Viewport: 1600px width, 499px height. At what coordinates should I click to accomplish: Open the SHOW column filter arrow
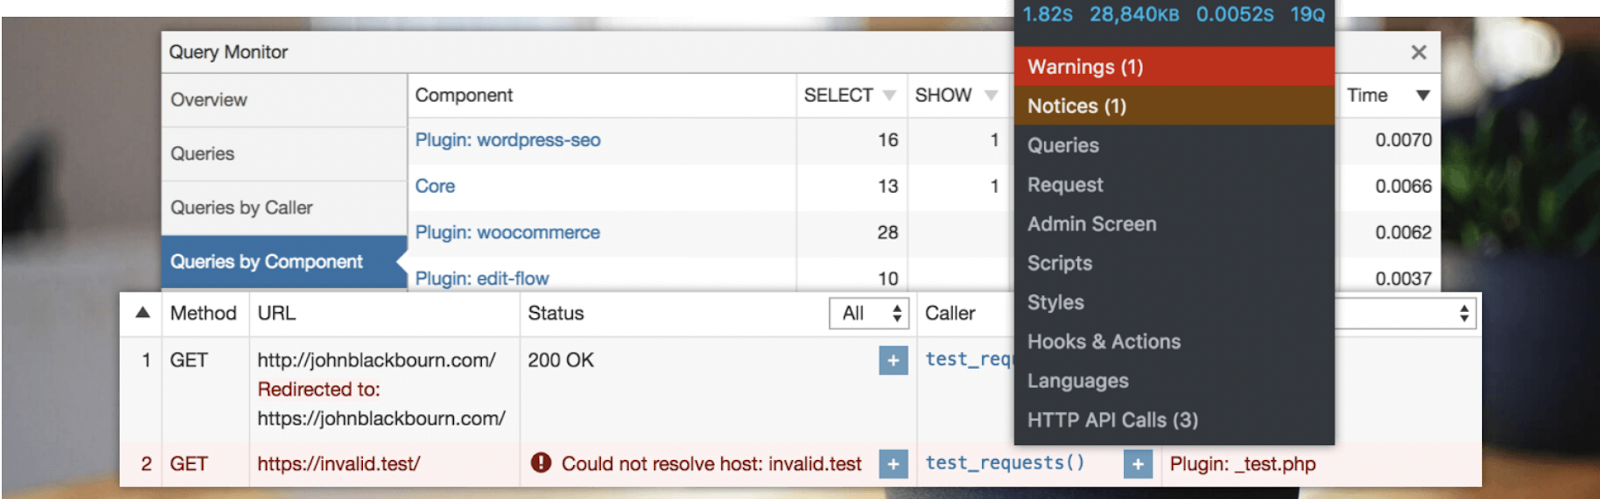point(991,96)
